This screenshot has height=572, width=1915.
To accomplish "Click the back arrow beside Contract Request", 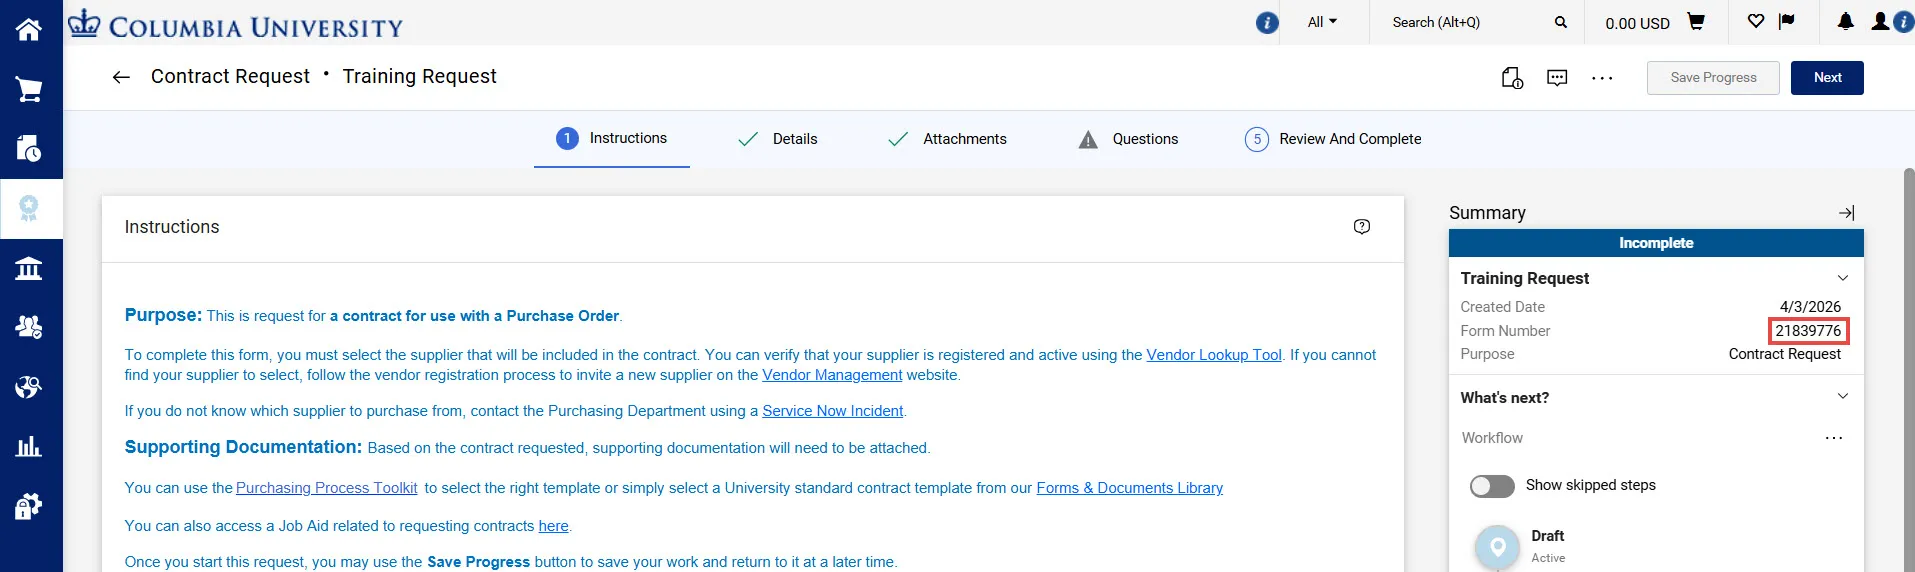I will point(121,77).
